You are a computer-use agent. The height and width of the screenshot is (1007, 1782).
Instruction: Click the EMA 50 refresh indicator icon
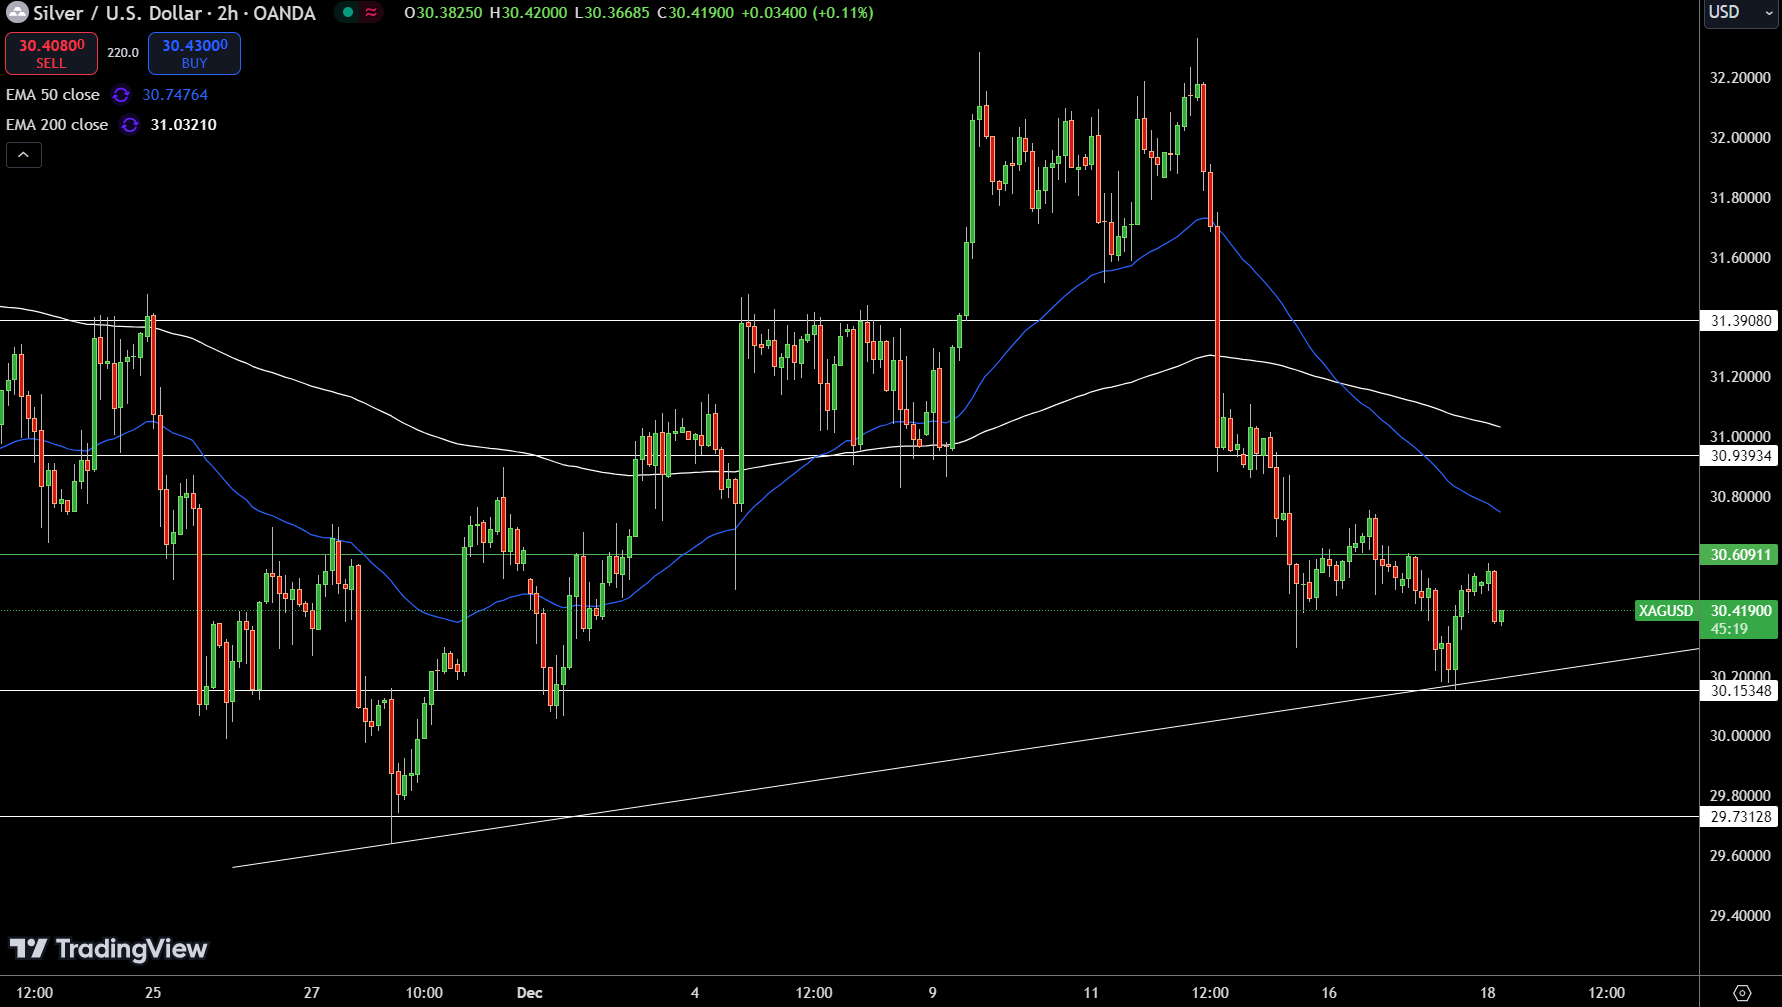pyautogui.click(x=121, y=95)
